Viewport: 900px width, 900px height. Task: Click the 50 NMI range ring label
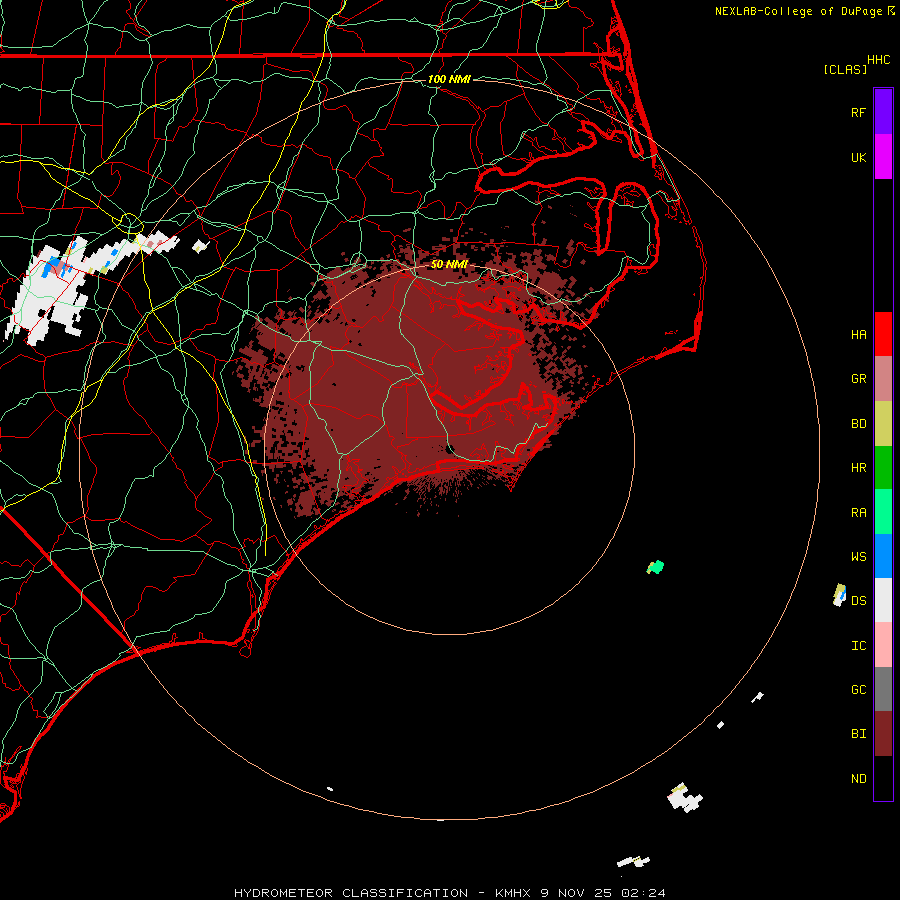click(x=449, y=264)
